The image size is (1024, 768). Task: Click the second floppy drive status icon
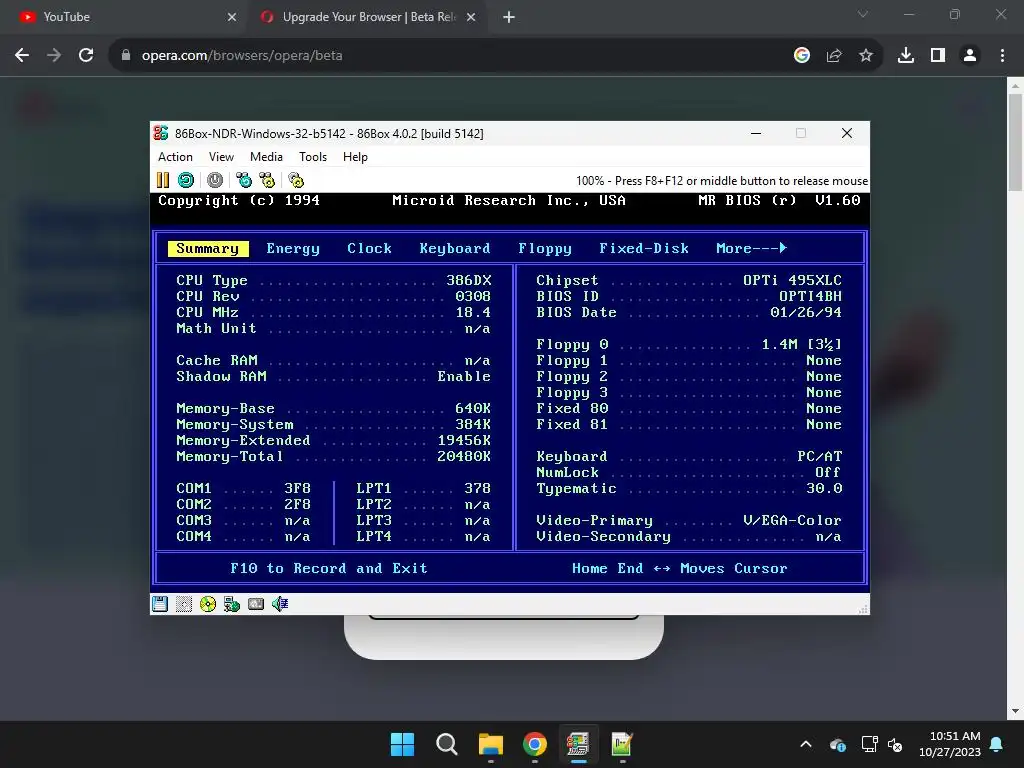[x=184, y=604]
